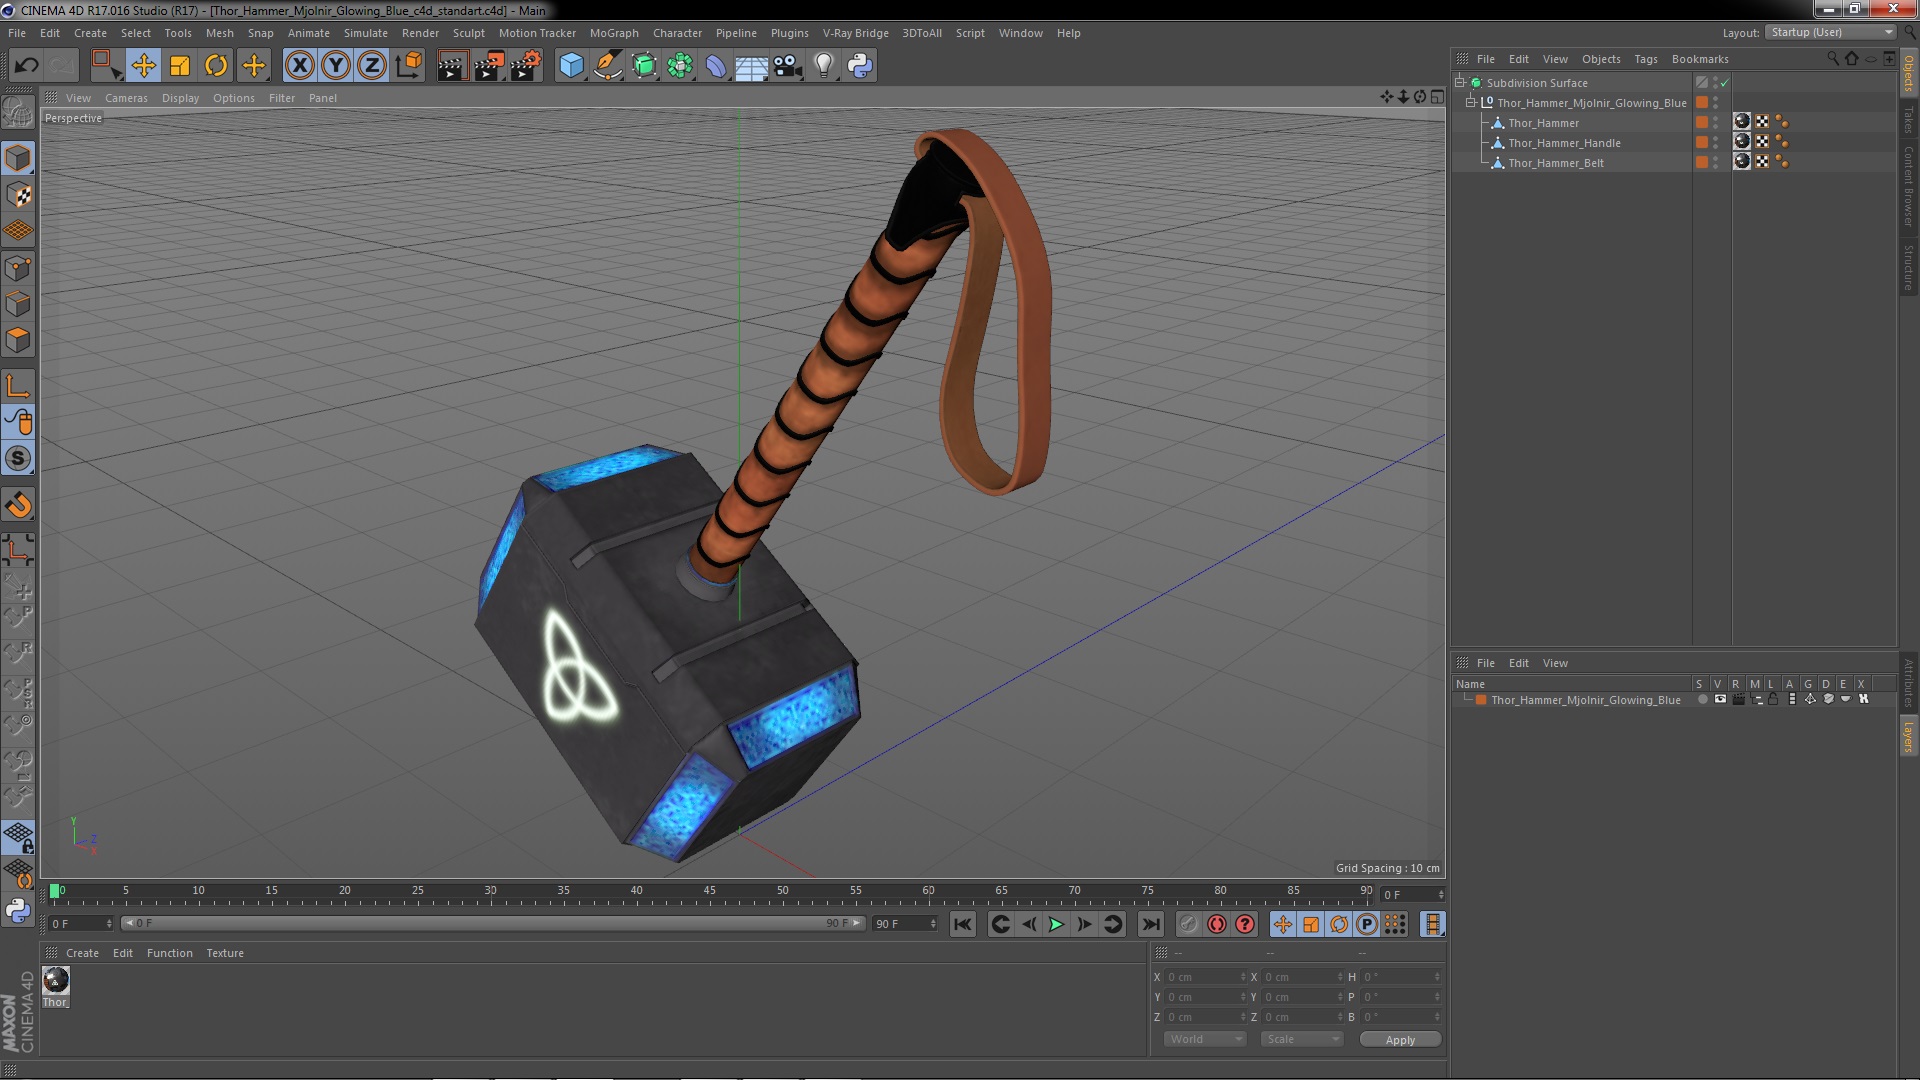This screenshot has height=1080, width=1920.
Task: Click frame 45 on the timeline ruler
Action: tap(709, 890)
